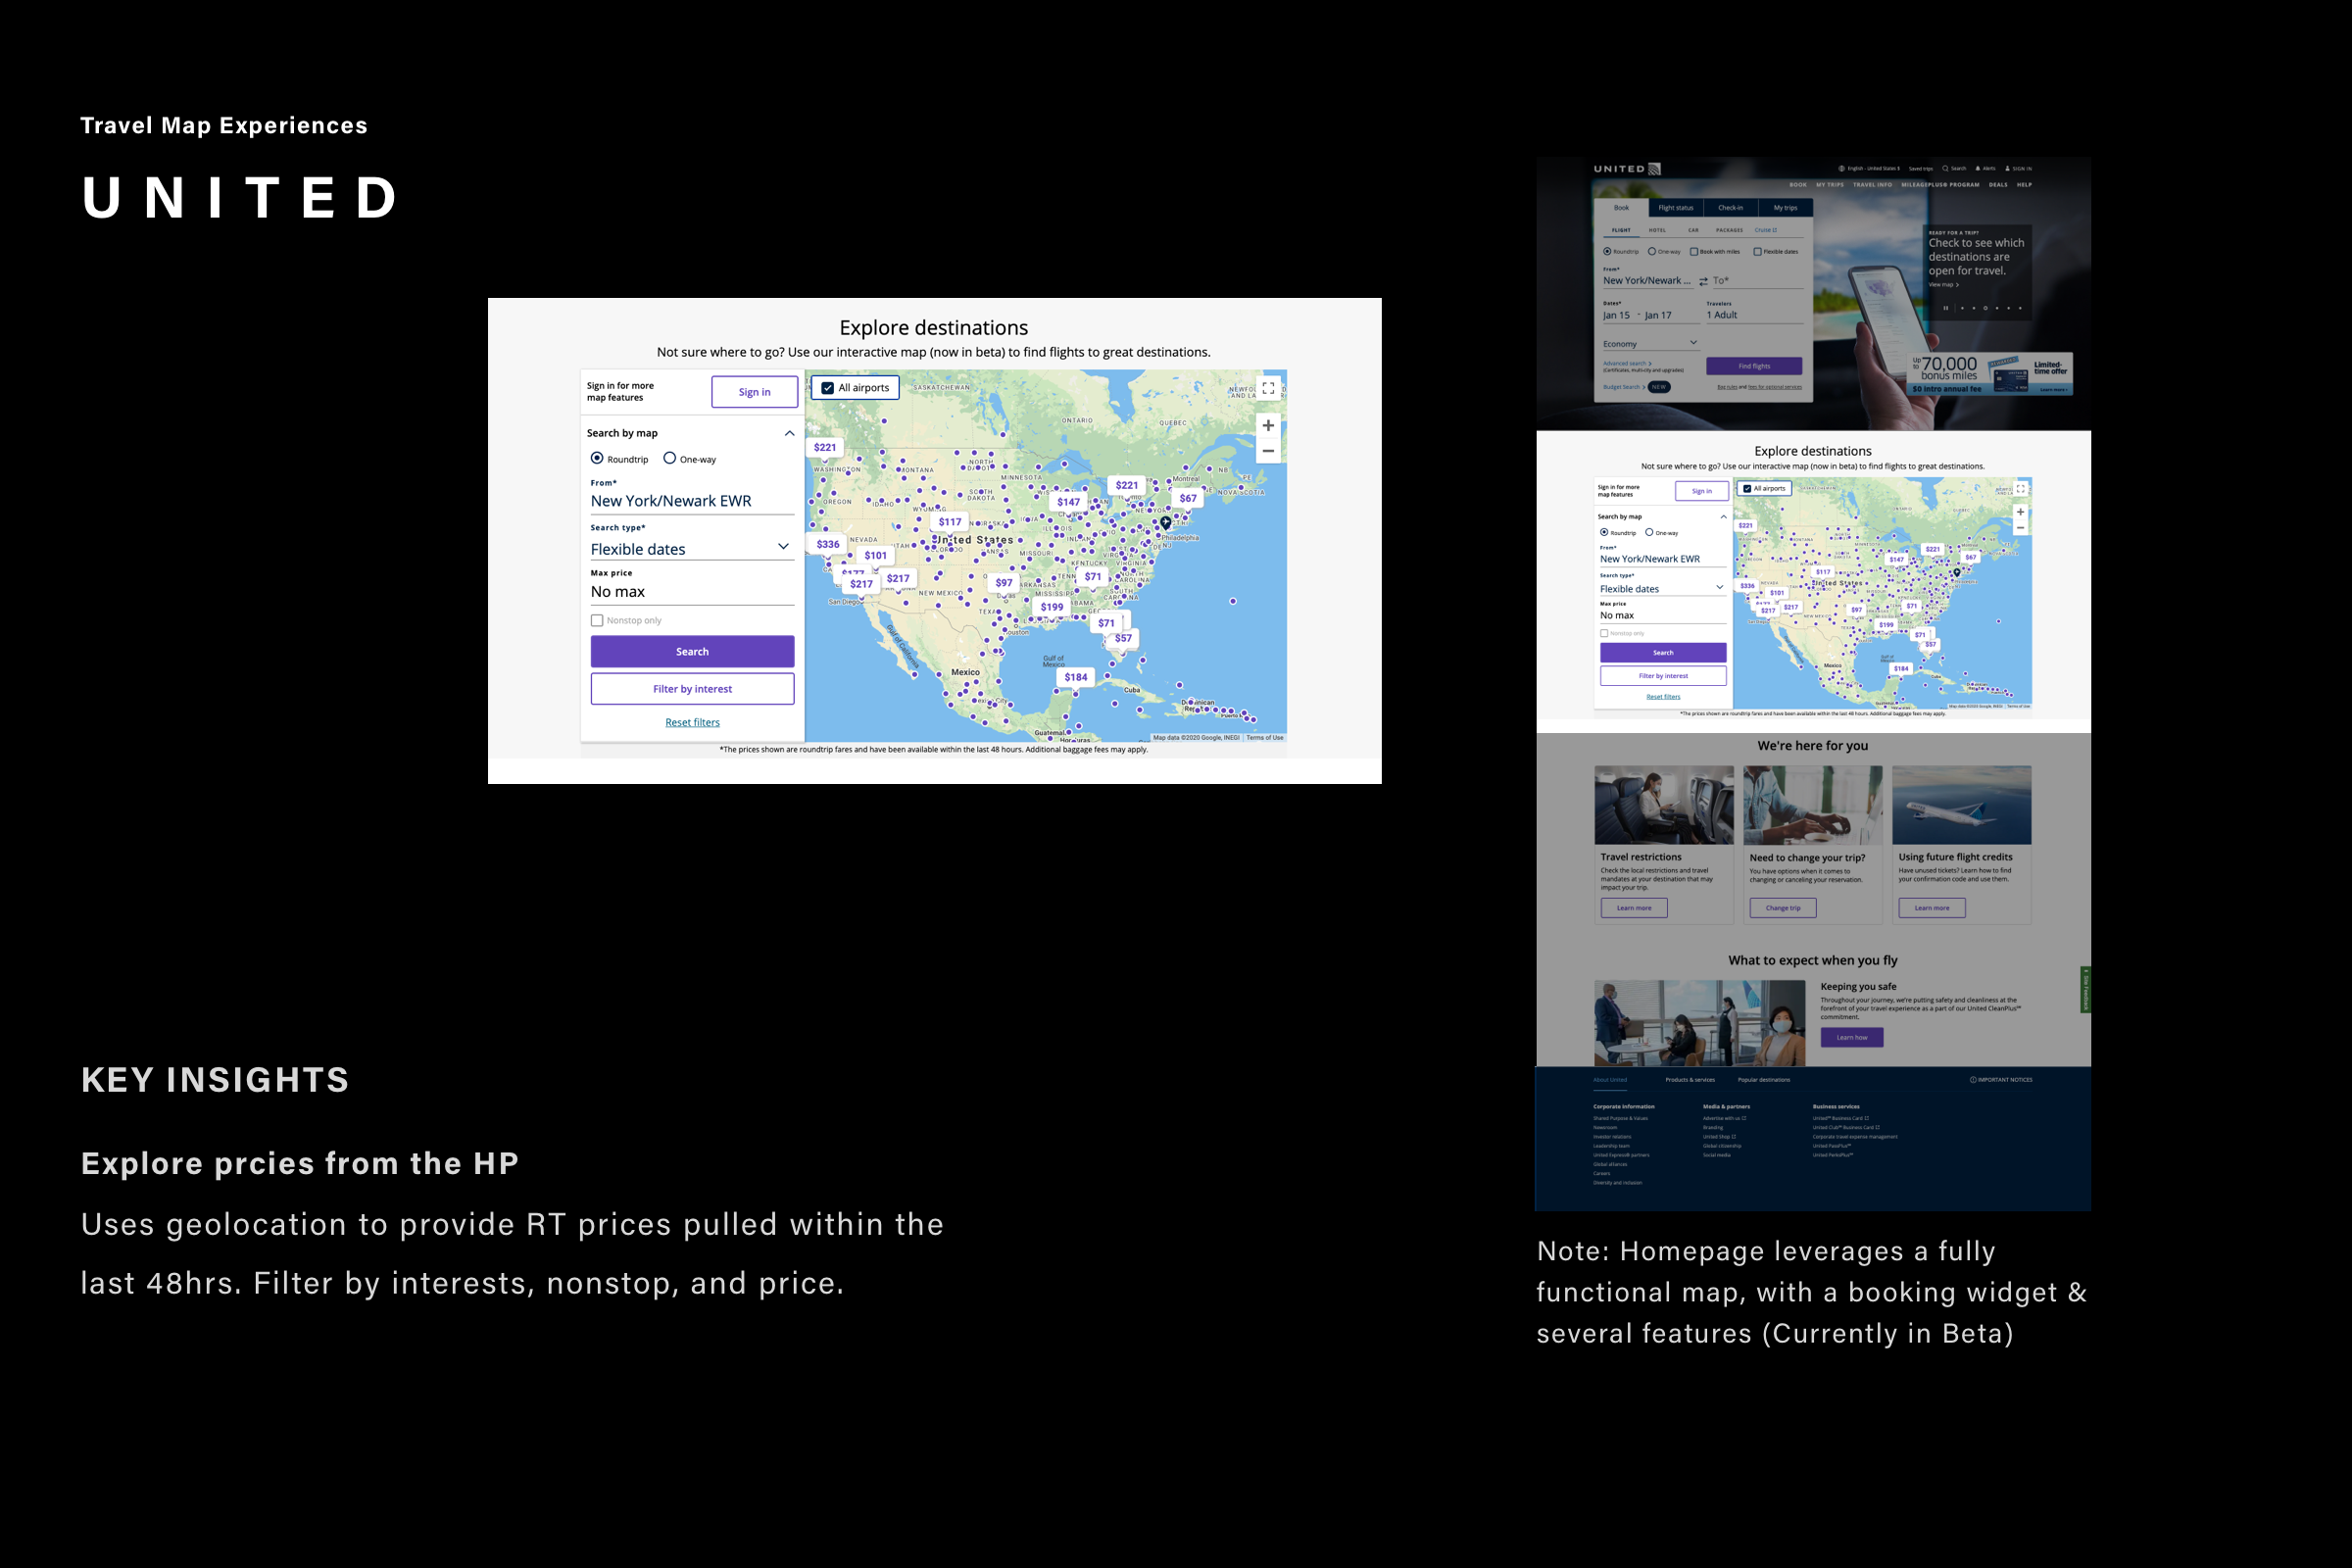Click Sign in button in enlarged map panel
The height and width of the screenshot is (1568, 2352).
(755, 392)
